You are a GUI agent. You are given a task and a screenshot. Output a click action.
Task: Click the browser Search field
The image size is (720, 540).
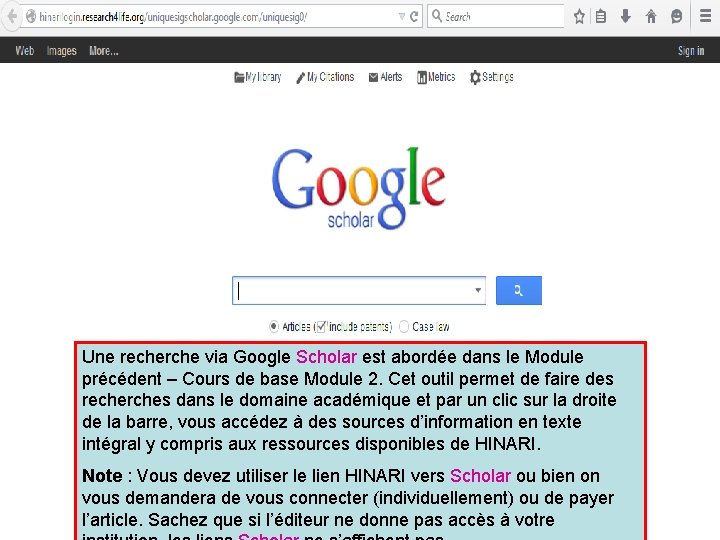[495, 17]
